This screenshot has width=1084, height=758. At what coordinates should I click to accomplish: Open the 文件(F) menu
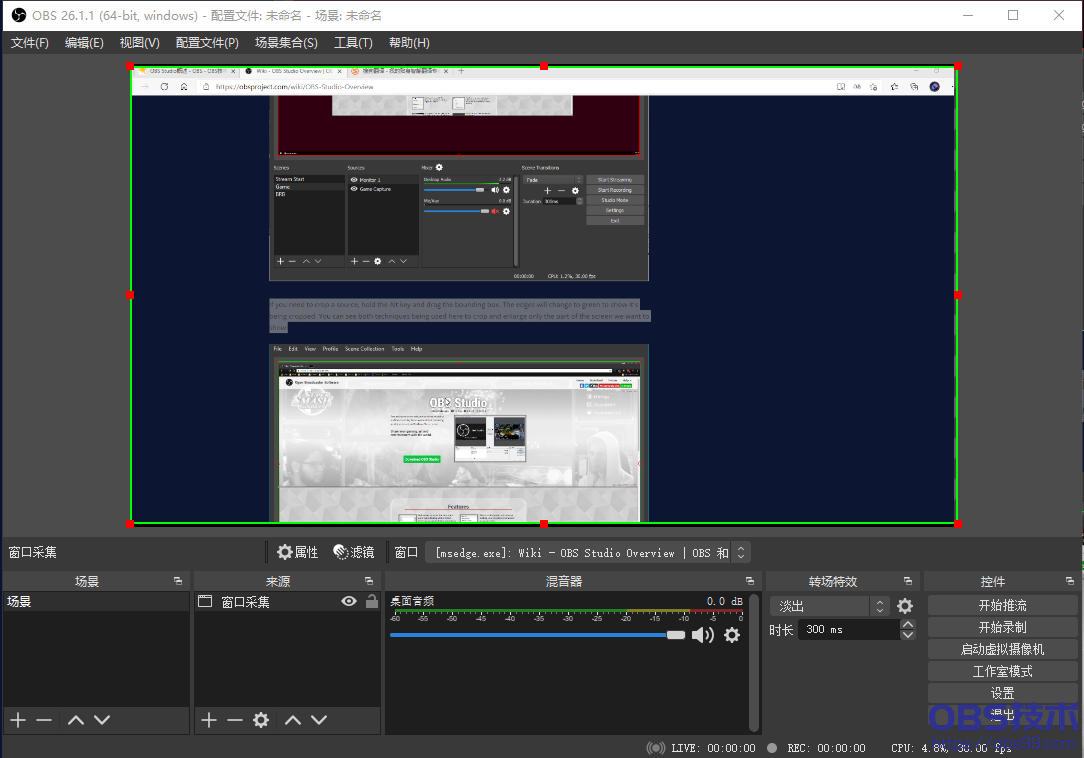click(30, 43)
